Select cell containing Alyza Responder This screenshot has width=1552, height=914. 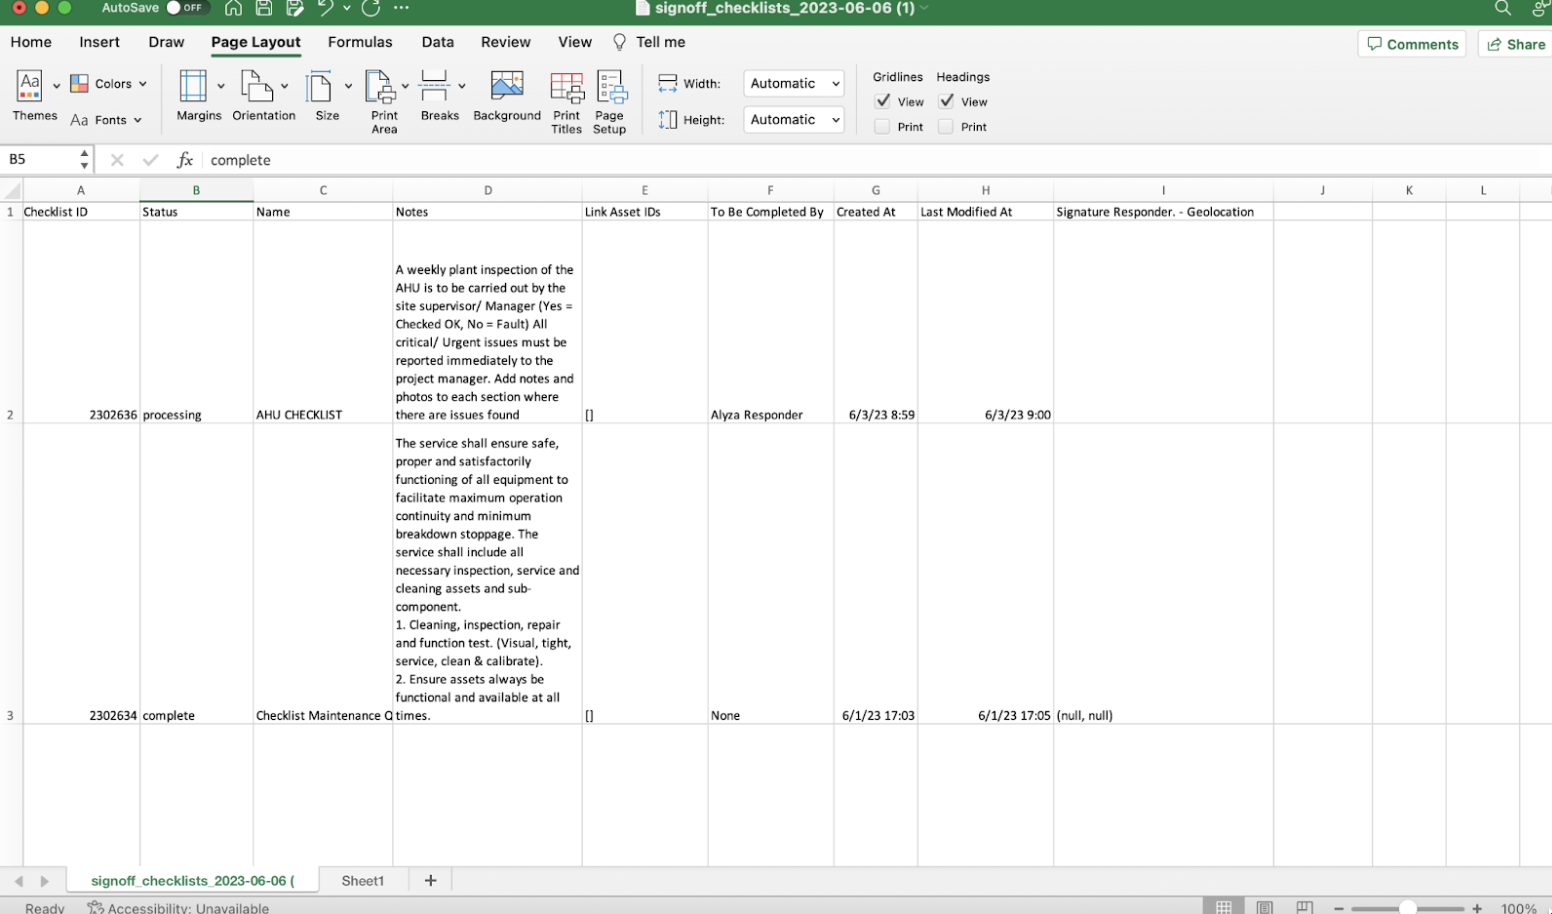(x=771, y=322)
